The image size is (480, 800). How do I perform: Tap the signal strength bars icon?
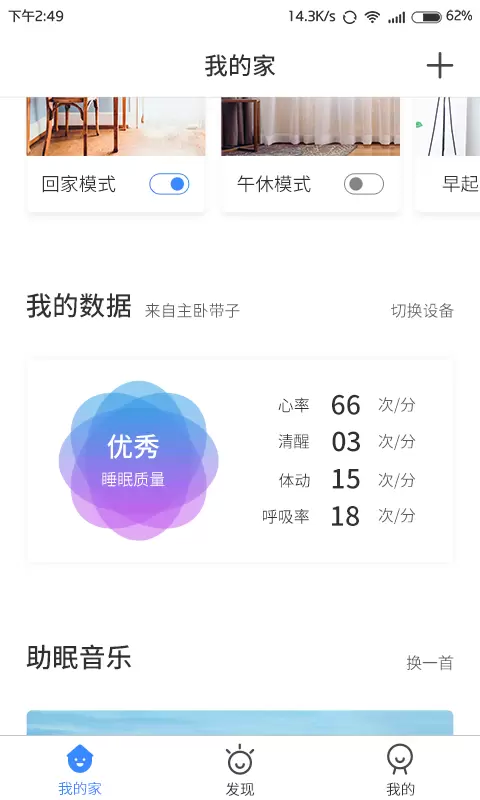(x=396, y=18)
